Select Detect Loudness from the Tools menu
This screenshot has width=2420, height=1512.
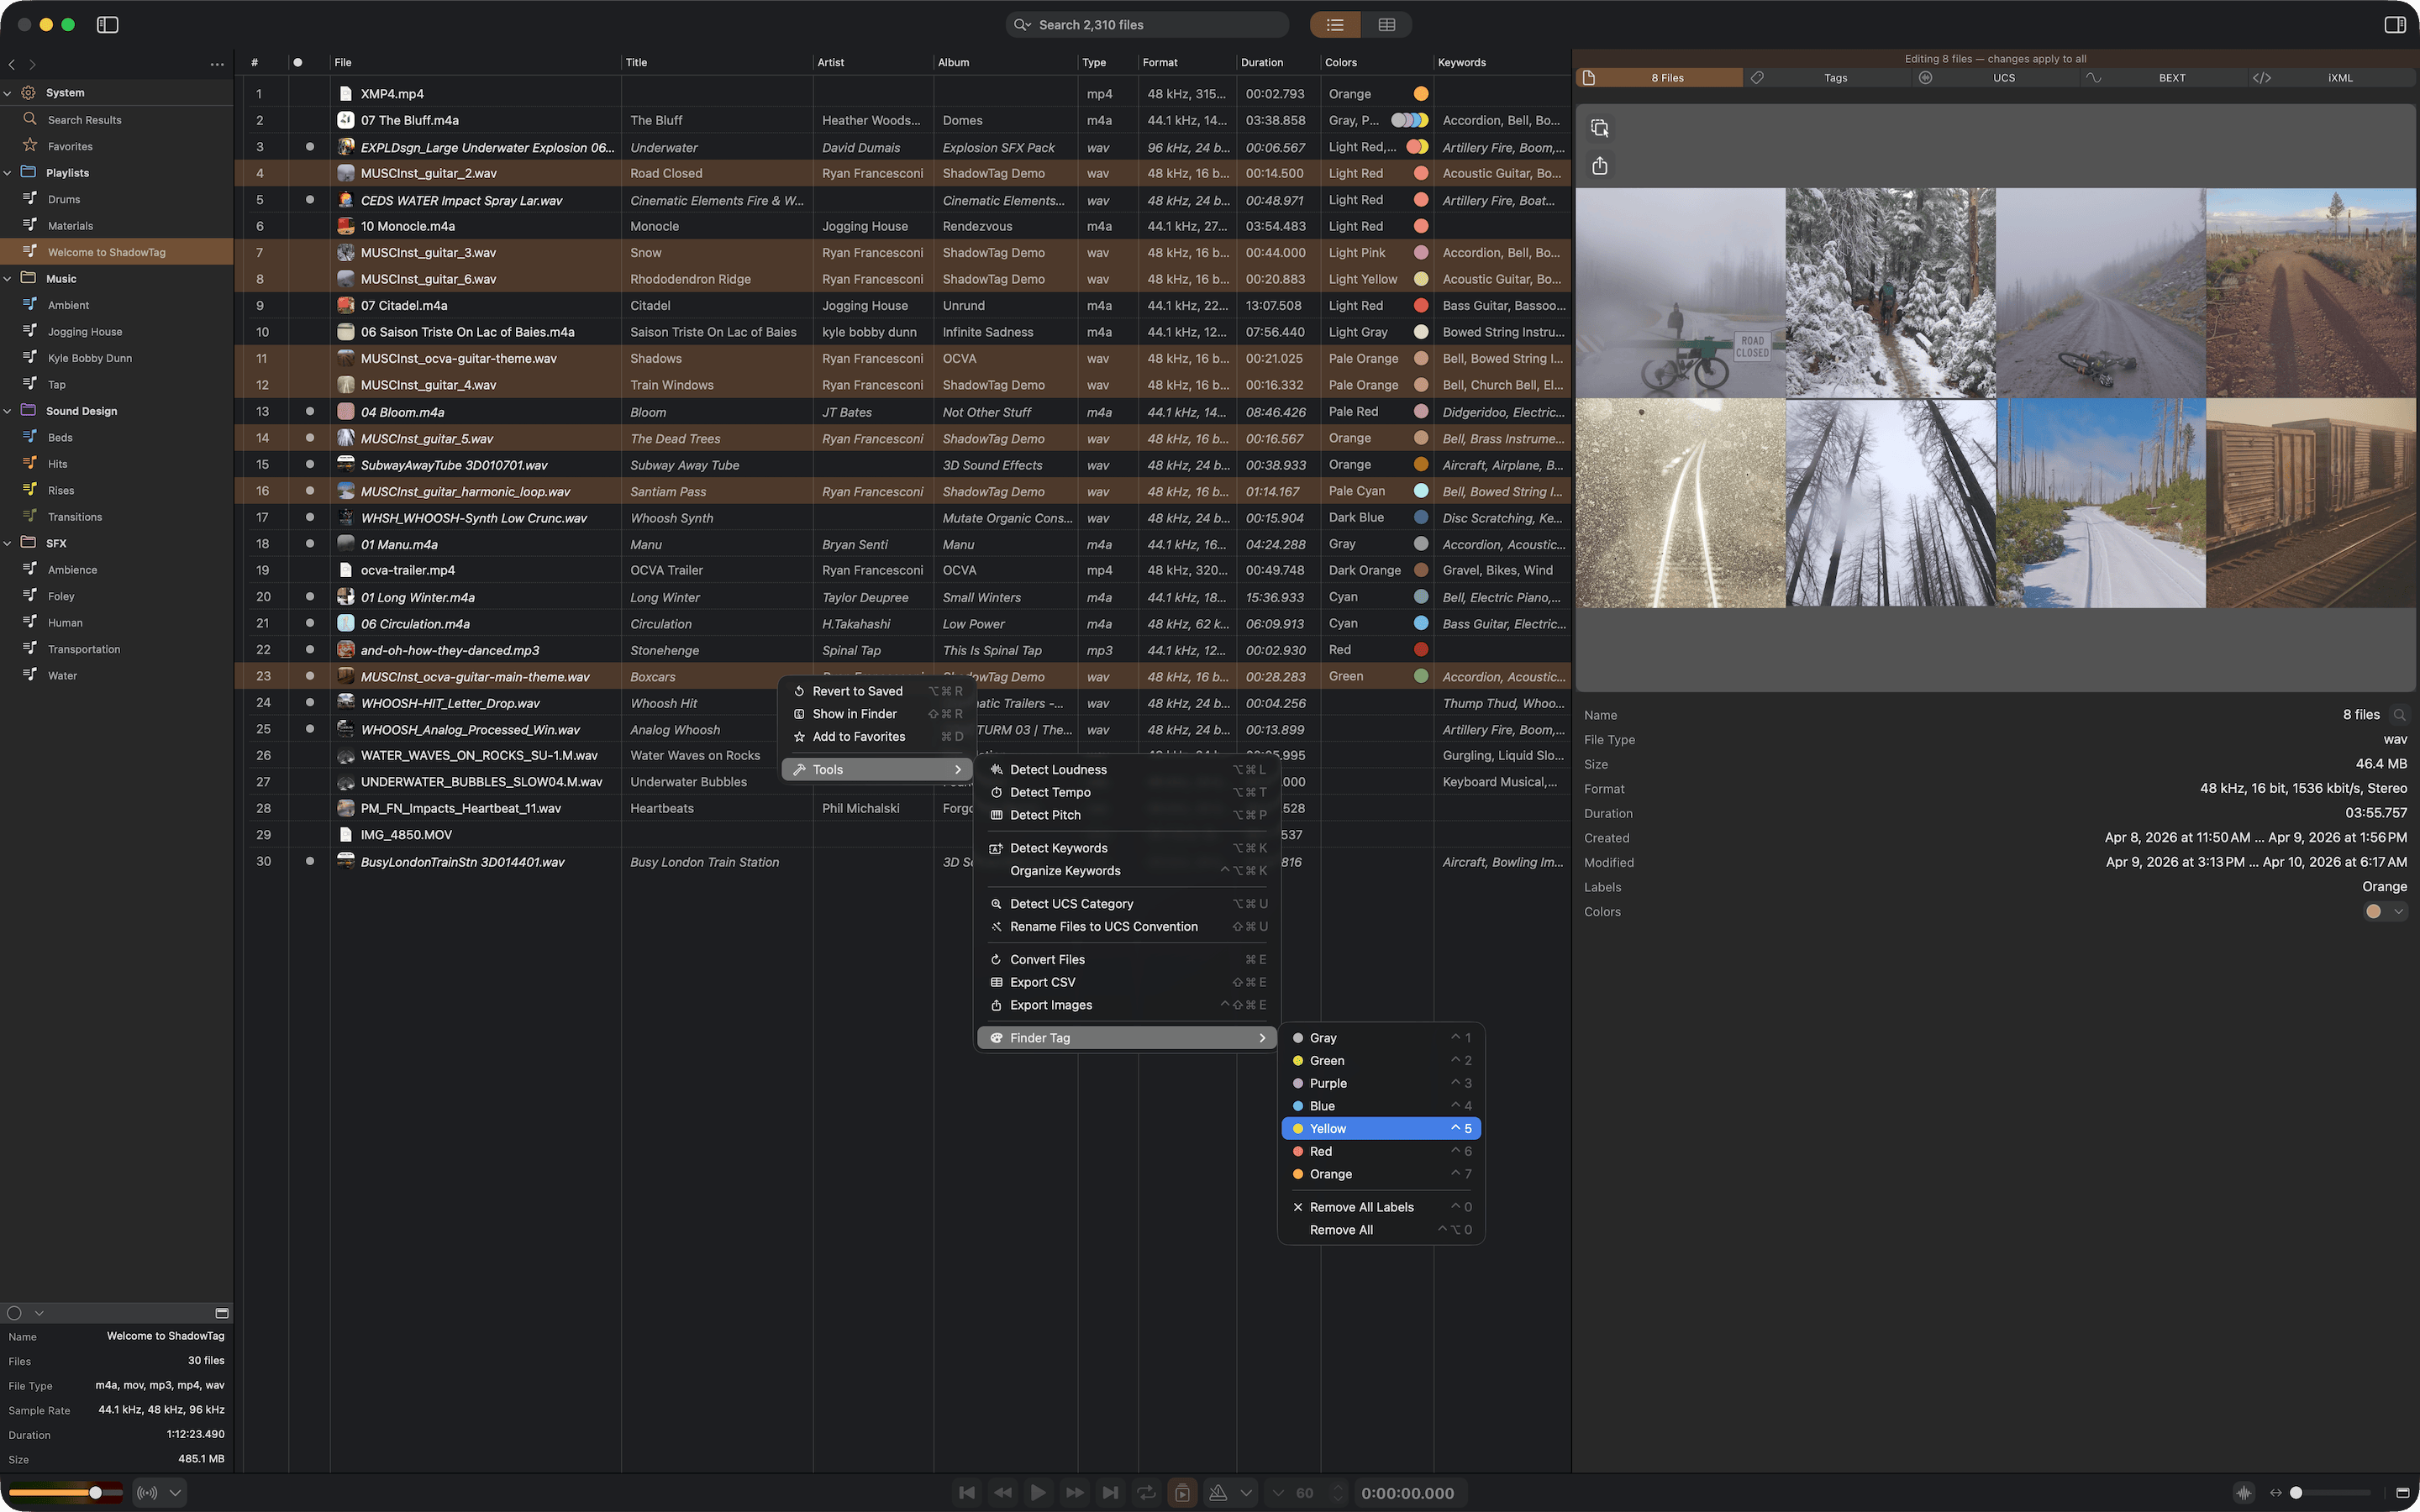(1058, 769)
